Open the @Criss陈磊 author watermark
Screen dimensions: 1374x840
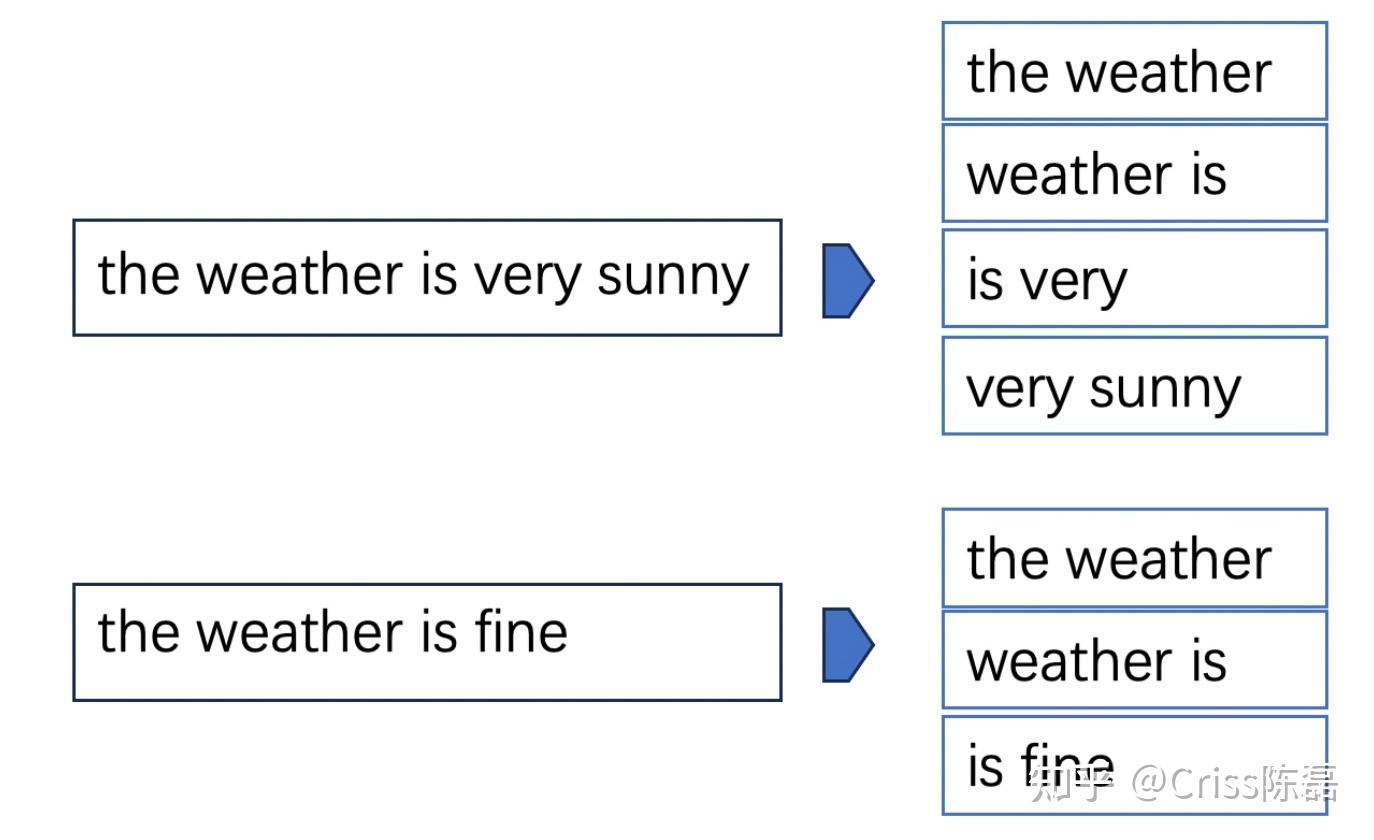click(x=1235, y=783)
